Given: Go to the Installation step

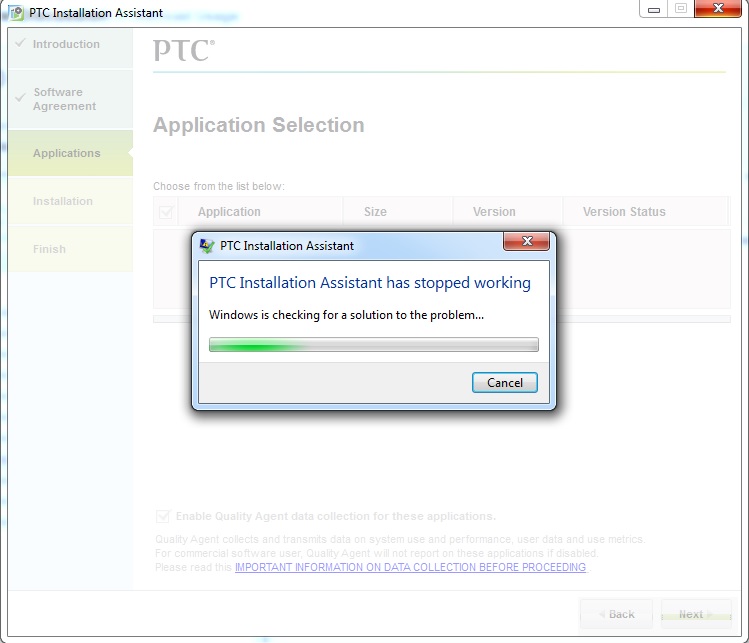Looking at the screenshot, I should pyautogui.click(x=70, y=201).
